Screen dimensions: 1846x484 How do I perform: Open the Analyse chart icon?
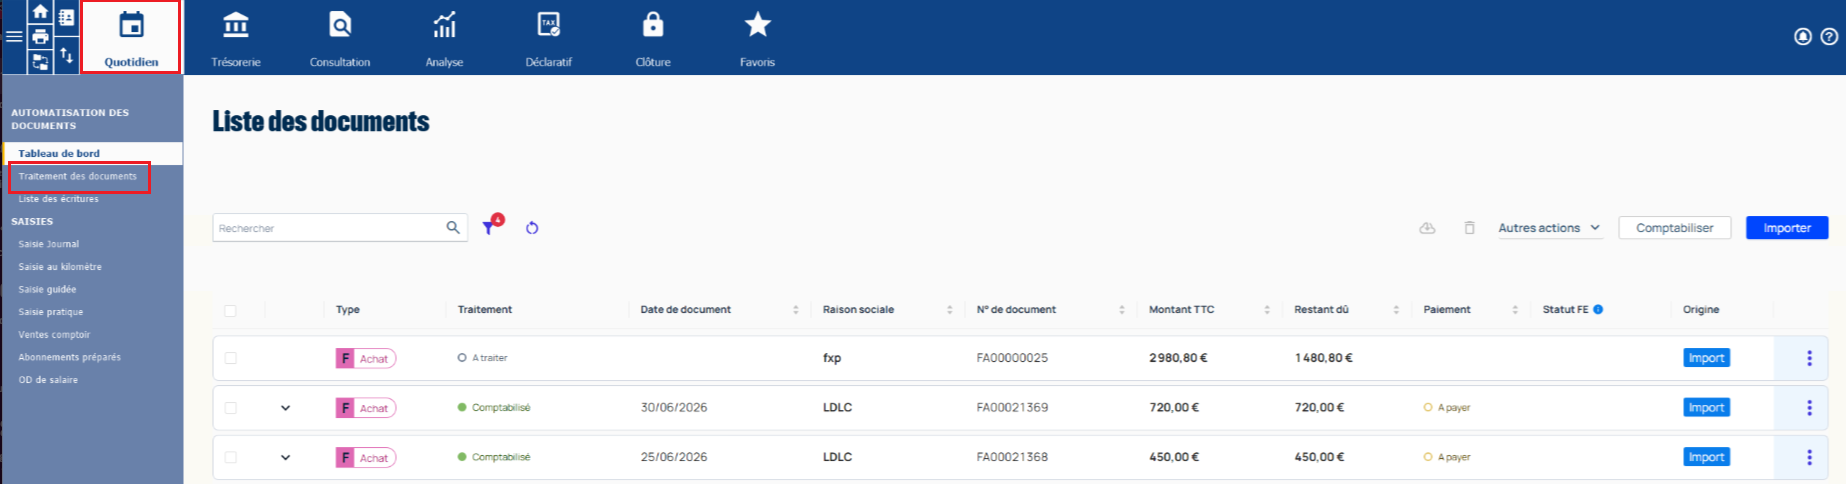445,24
